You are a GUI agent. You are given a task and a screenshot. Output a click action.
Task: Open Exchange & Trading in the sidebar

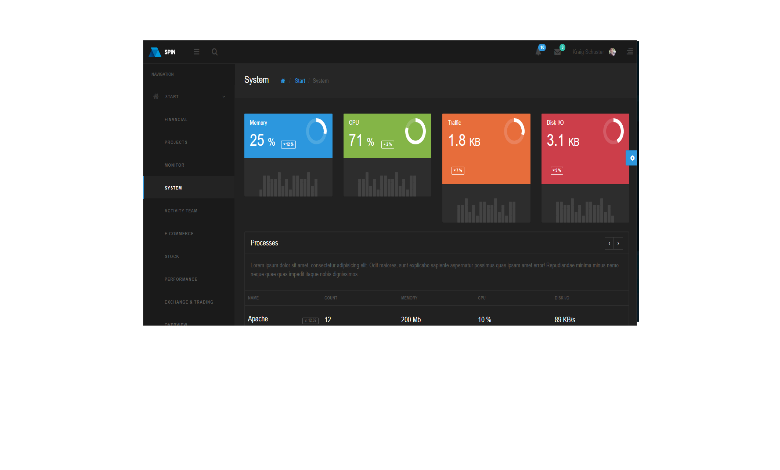(x=188, y=302)
